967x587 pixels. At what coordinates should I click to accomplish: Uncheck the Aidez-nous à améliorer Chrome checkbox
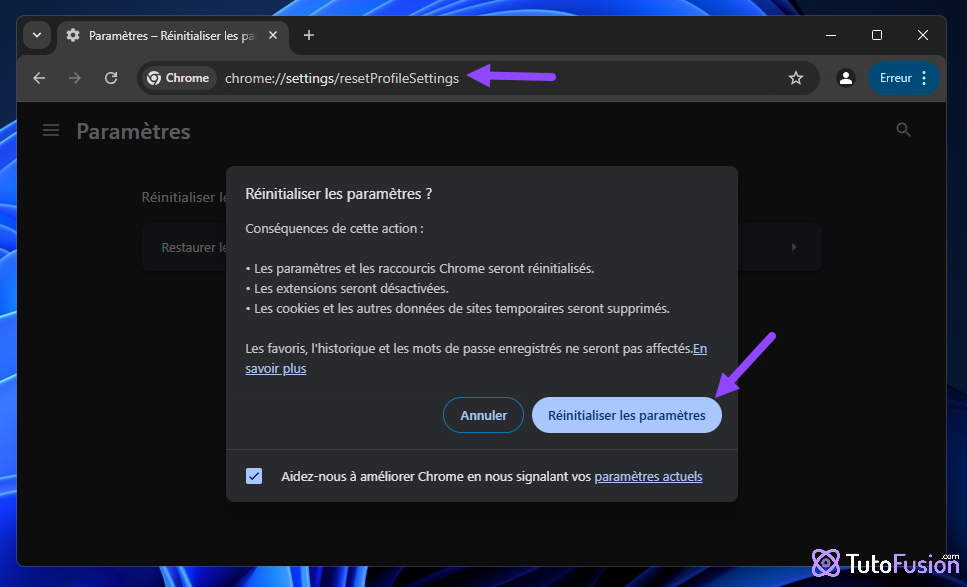pos(254,476)
